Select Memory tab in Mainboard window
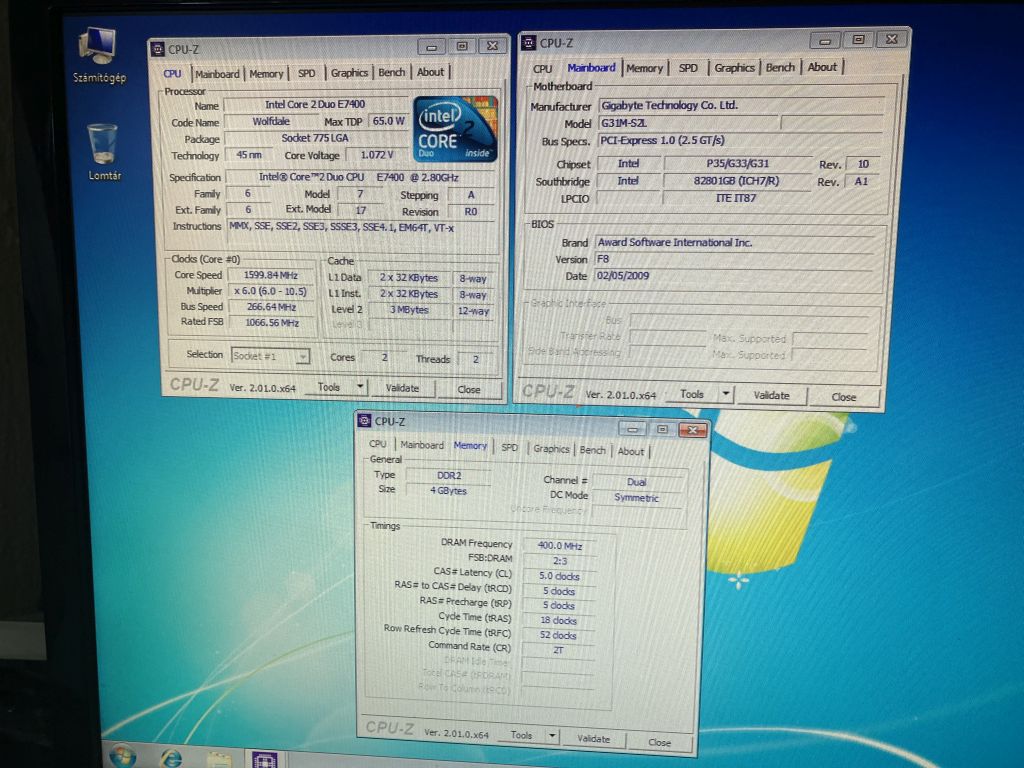The width and height of the screenshot is (1024, 768). [x=645, y=68]
